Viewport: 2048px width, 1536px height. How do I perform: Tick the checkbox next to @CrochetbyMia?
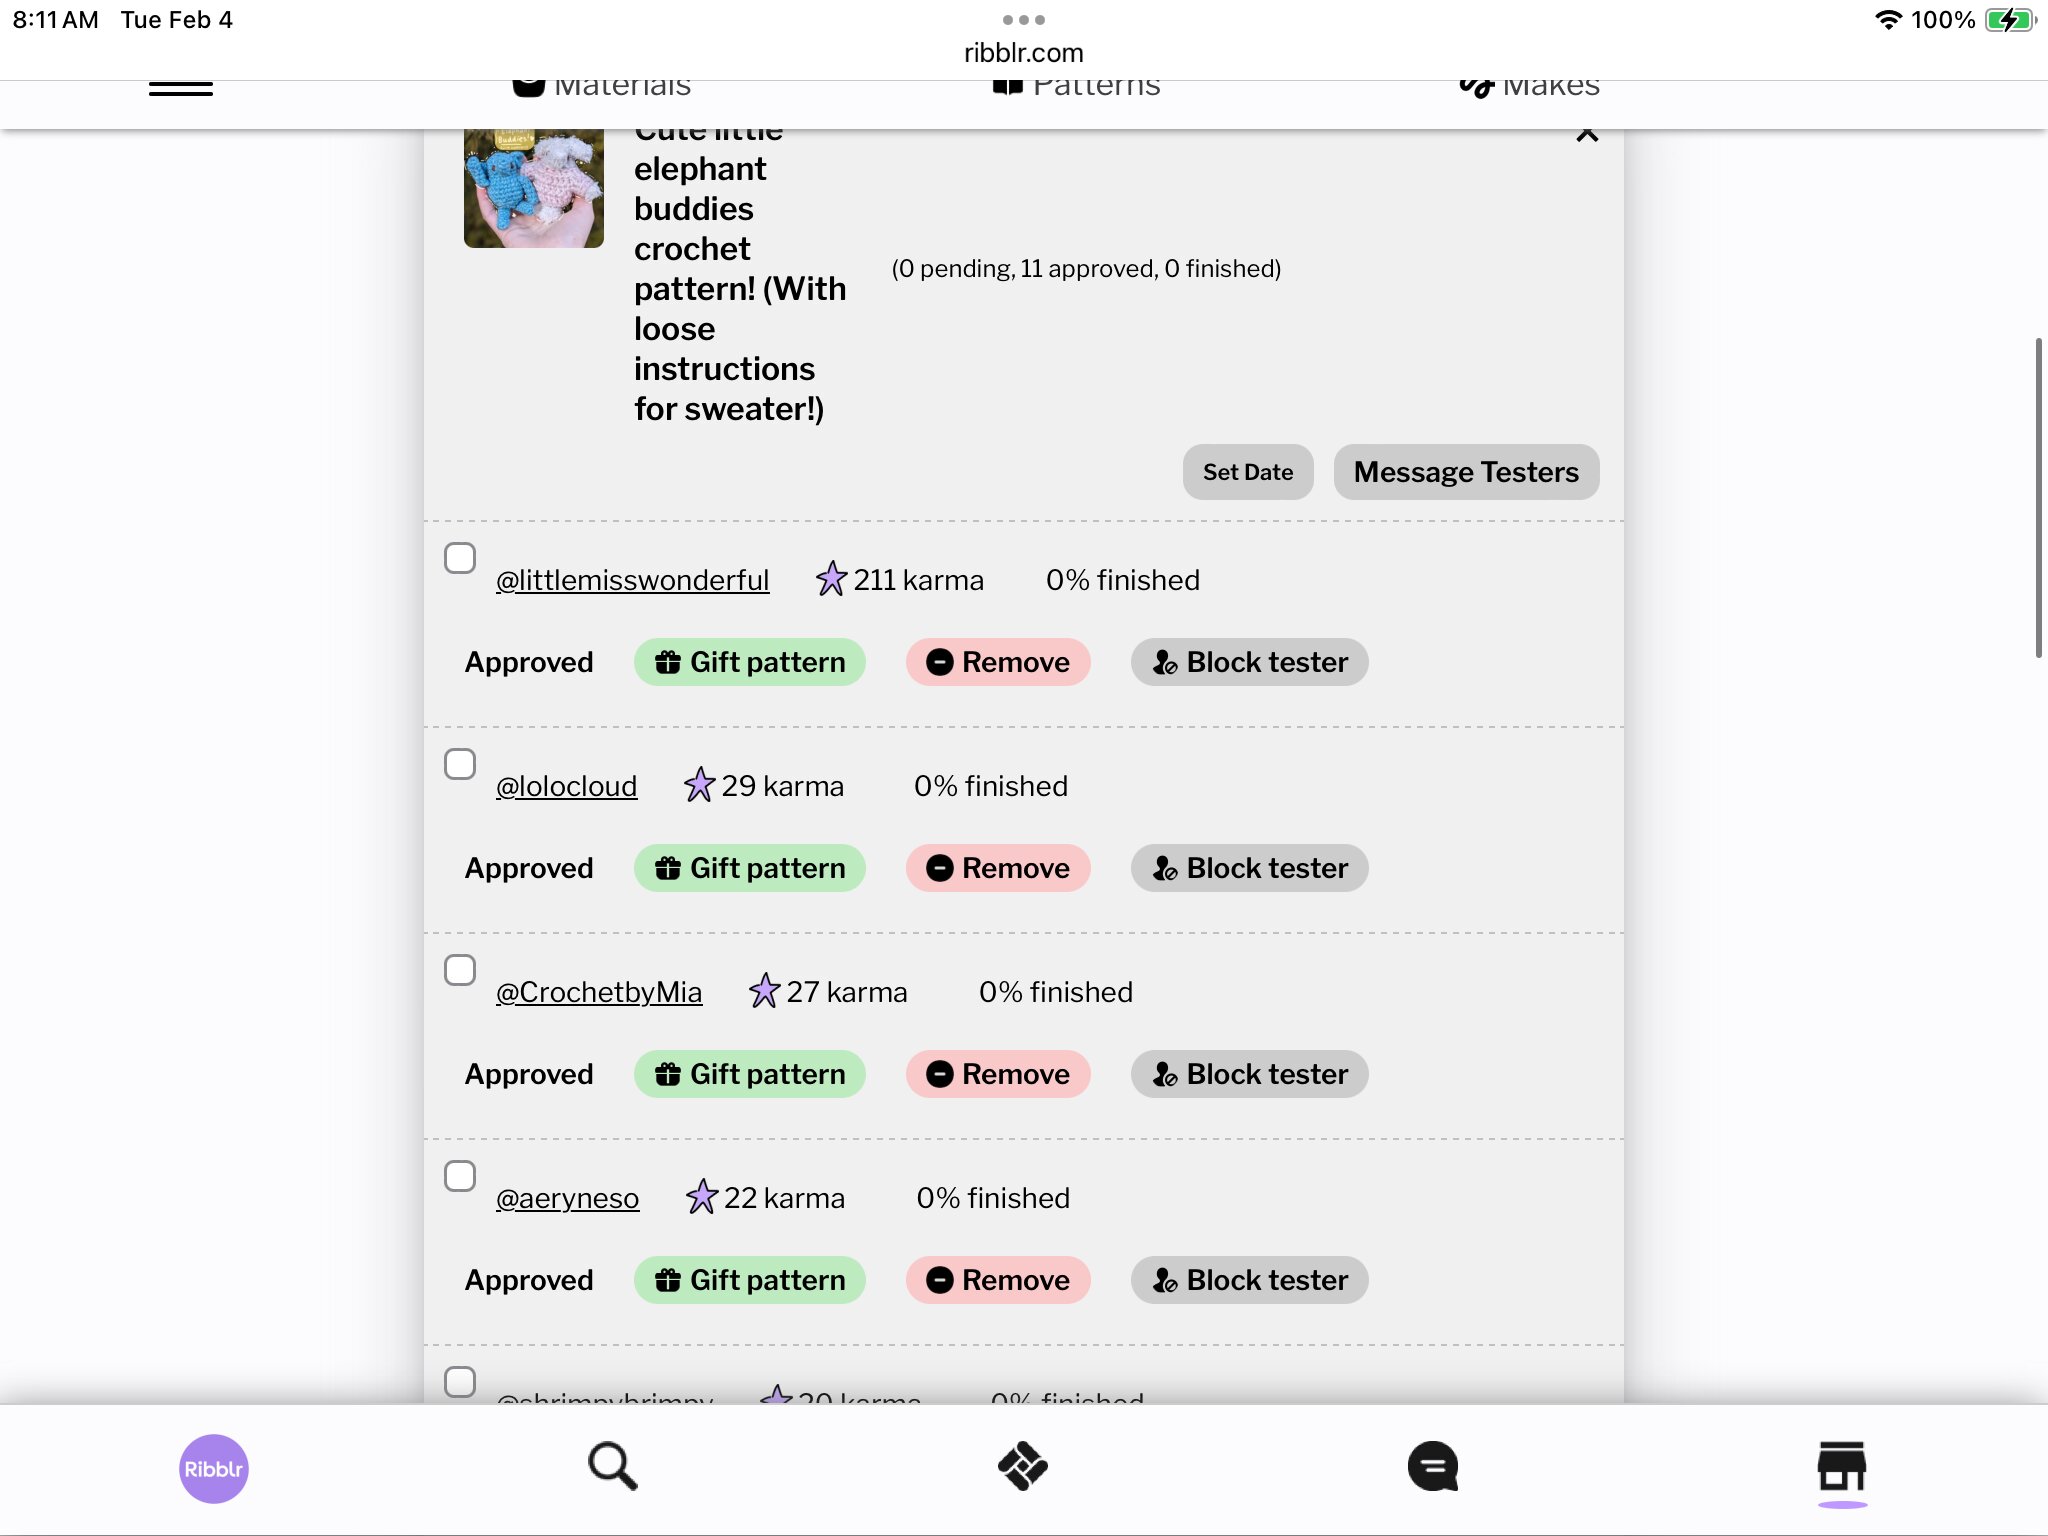[460, 970]
